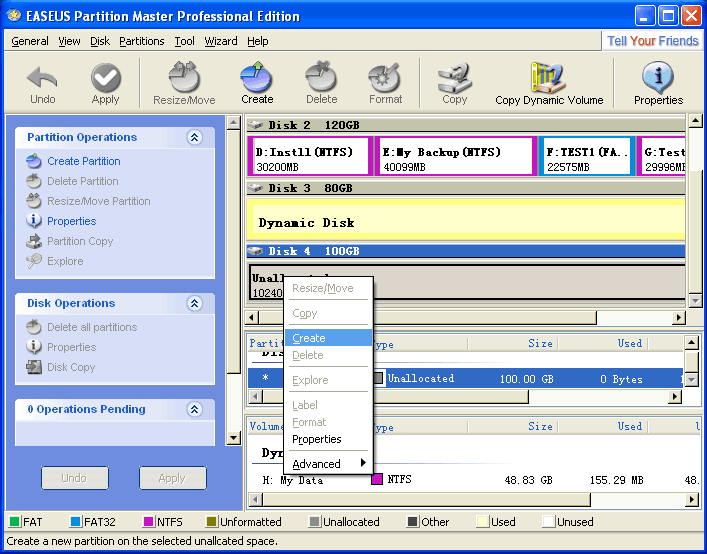The image size is (707, 554).
Task: Collapse the Partition Operations panel
Action: (194, 137)
